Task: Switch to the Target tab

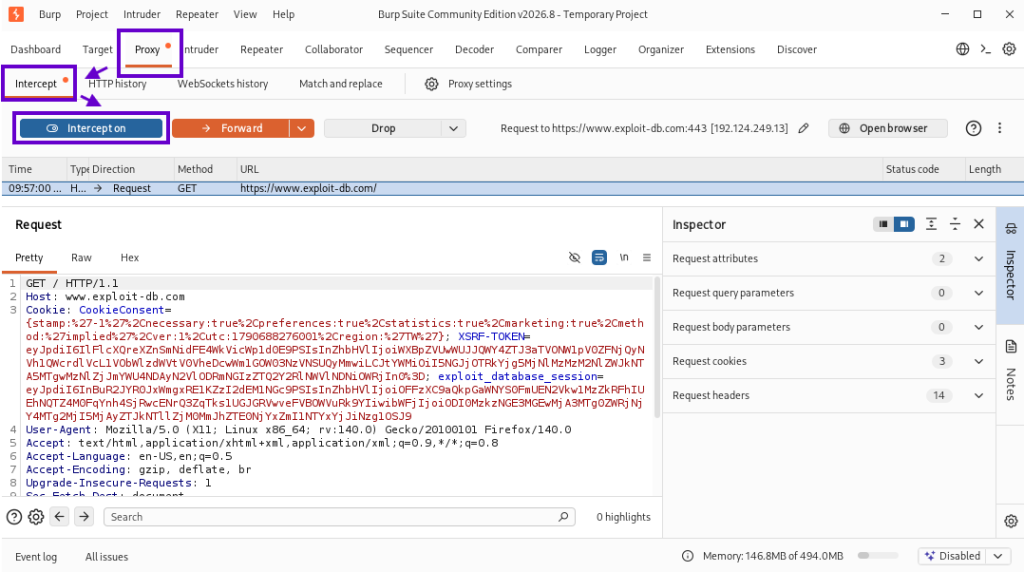Action: click(97, 49)
